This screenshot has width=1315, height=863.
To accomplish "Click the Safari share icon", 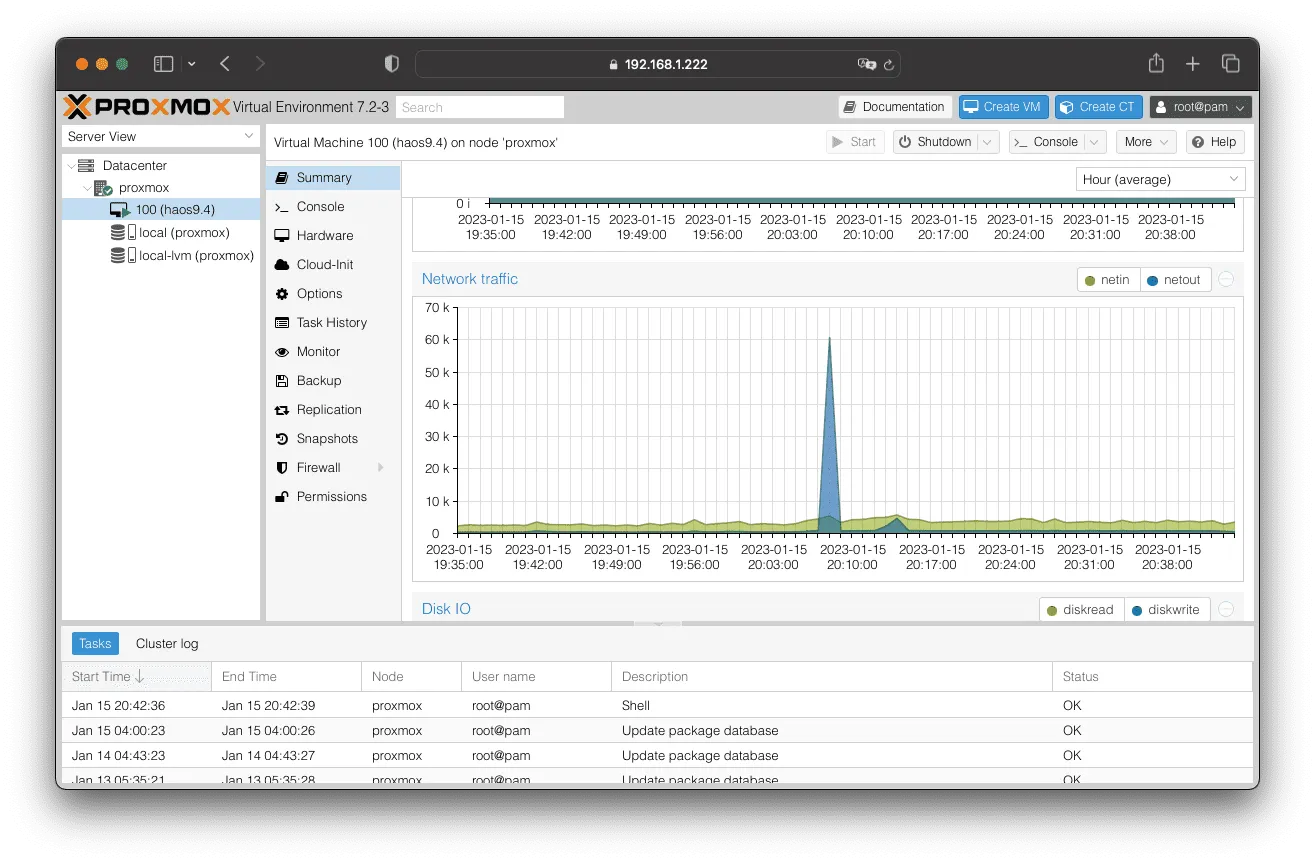I will point(1156,63).
